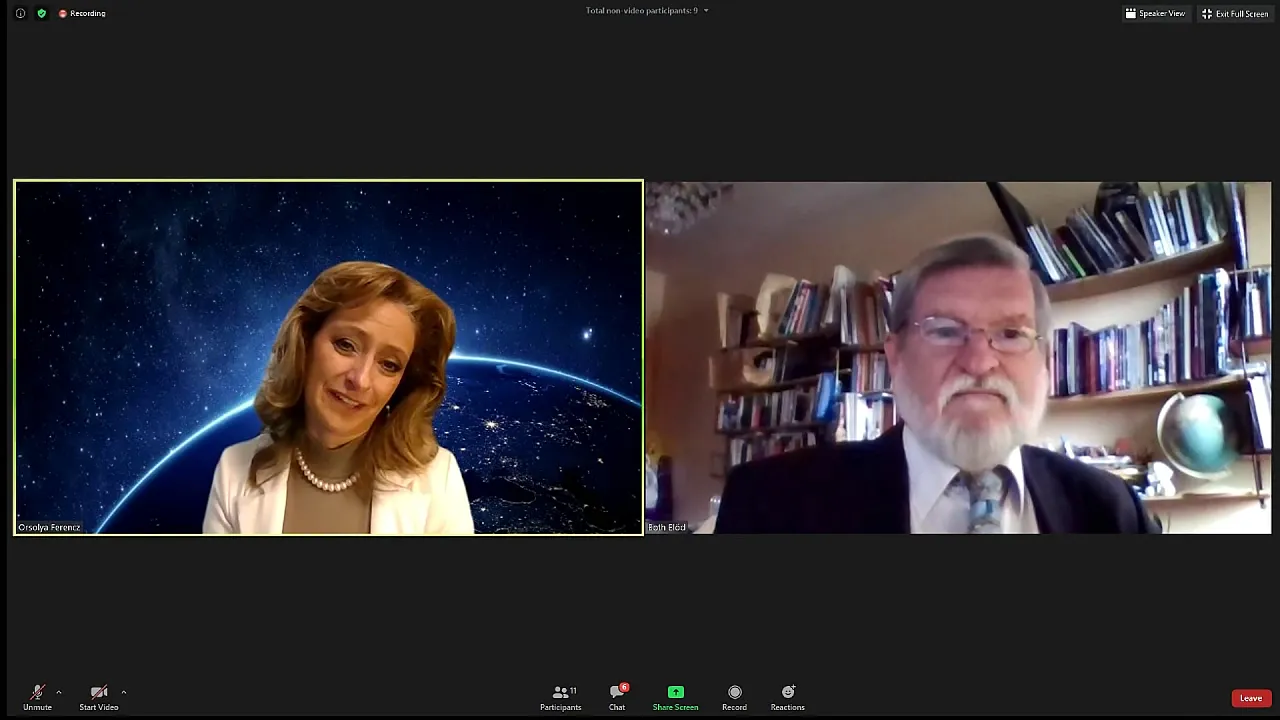Click the red Leave button

pos(1251,698)
